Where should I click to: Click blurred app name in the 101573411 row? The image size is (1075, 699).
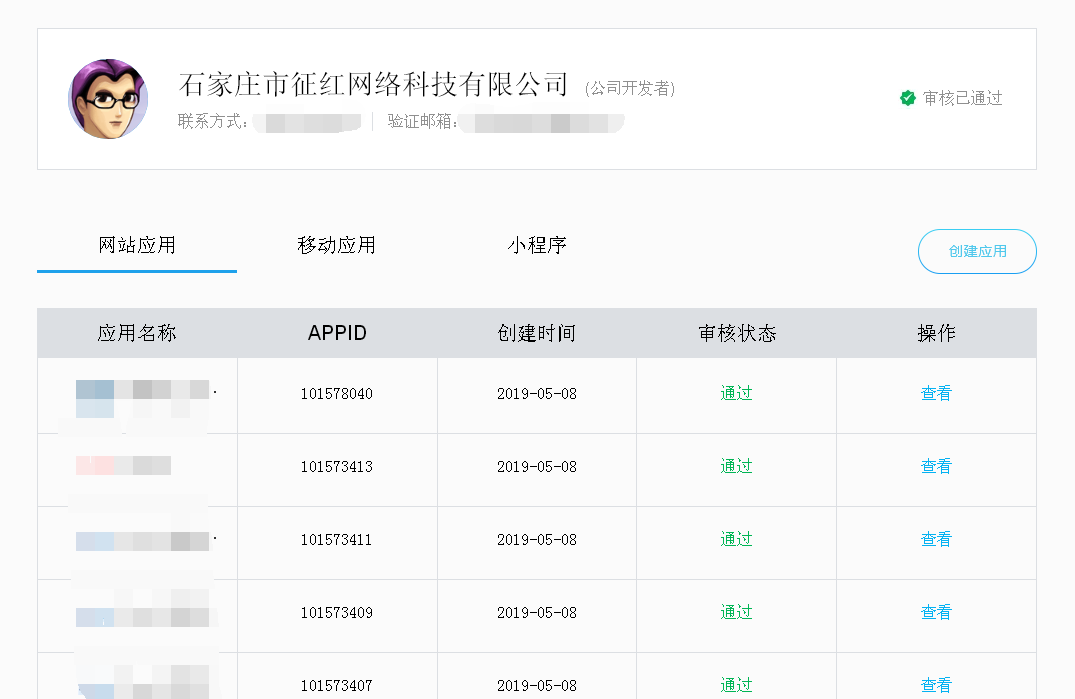click(143, 541)
